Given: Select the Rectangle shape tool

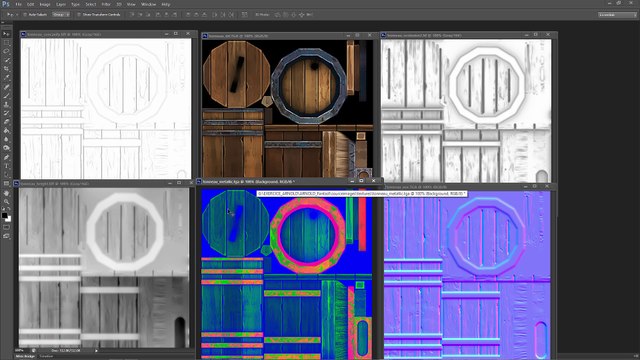Looking at the screenshot, I should tap(6, 183).
